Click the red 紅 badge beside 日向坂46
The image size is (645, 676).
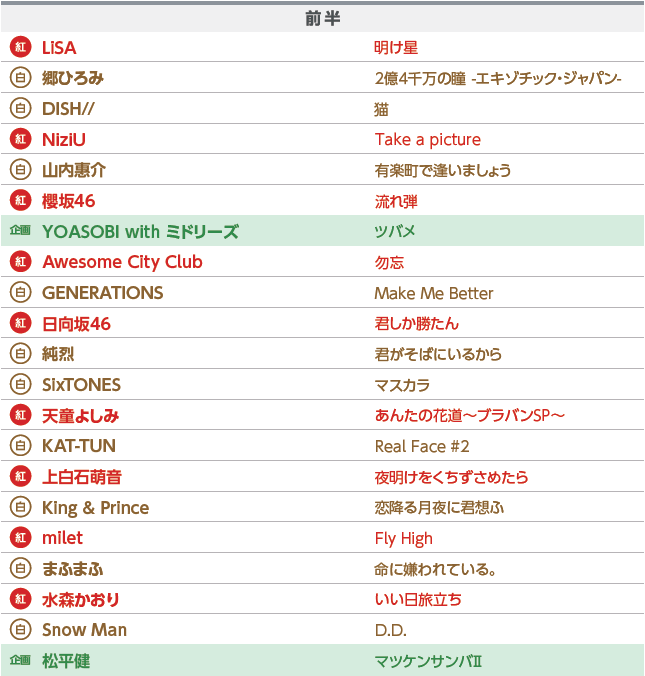(20, 323)
